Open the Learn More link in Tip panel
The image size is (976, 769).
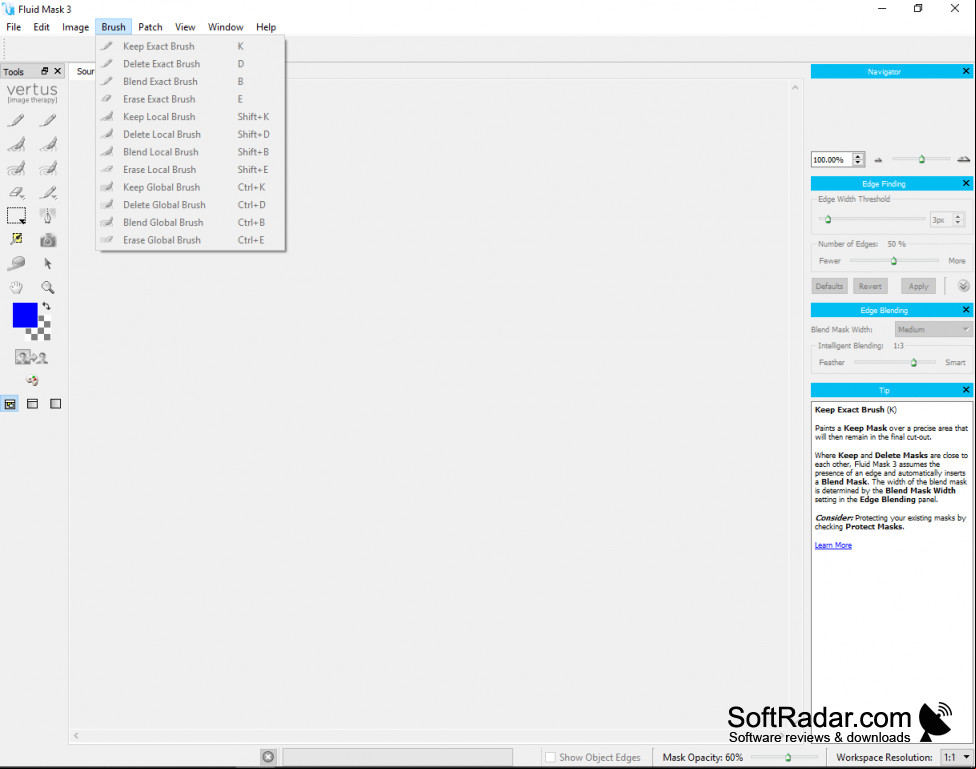coord(833,545)
